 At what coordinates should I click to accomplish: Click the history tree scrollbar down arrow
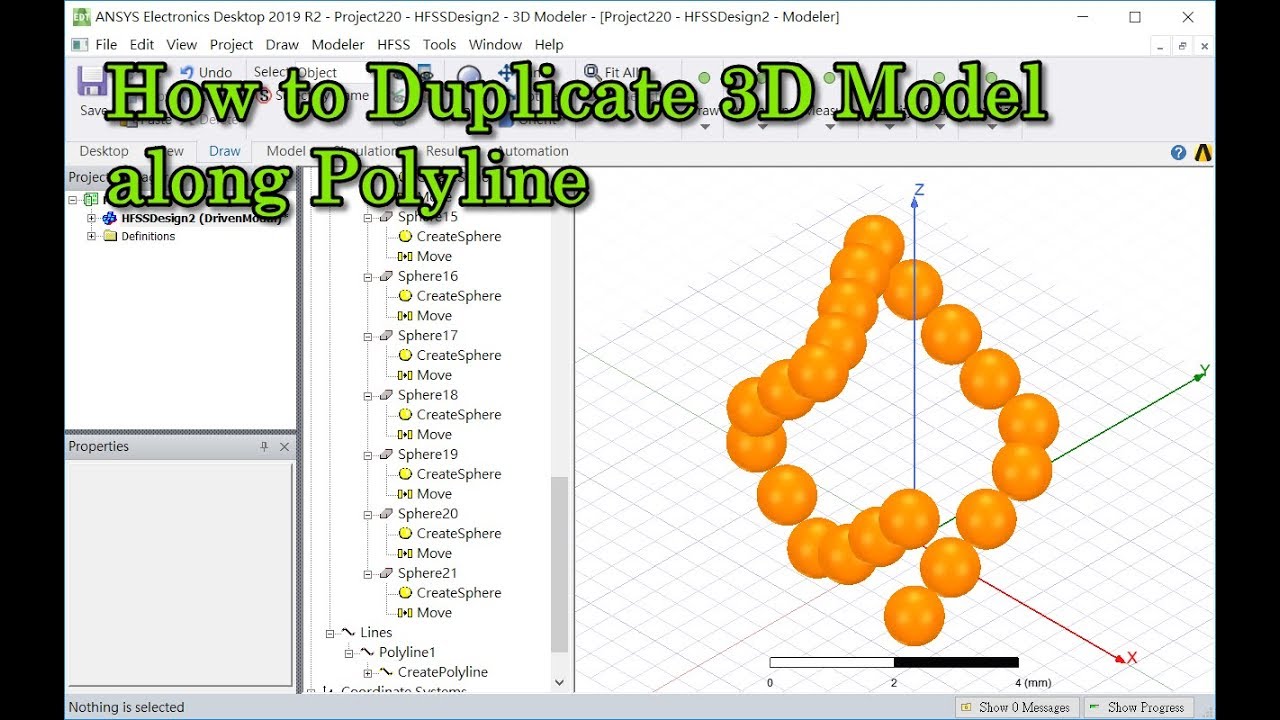click(559, 683)
